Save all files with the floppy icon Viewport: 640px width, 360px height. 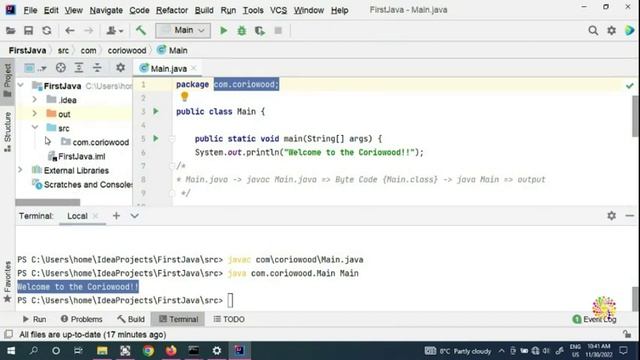28,31
